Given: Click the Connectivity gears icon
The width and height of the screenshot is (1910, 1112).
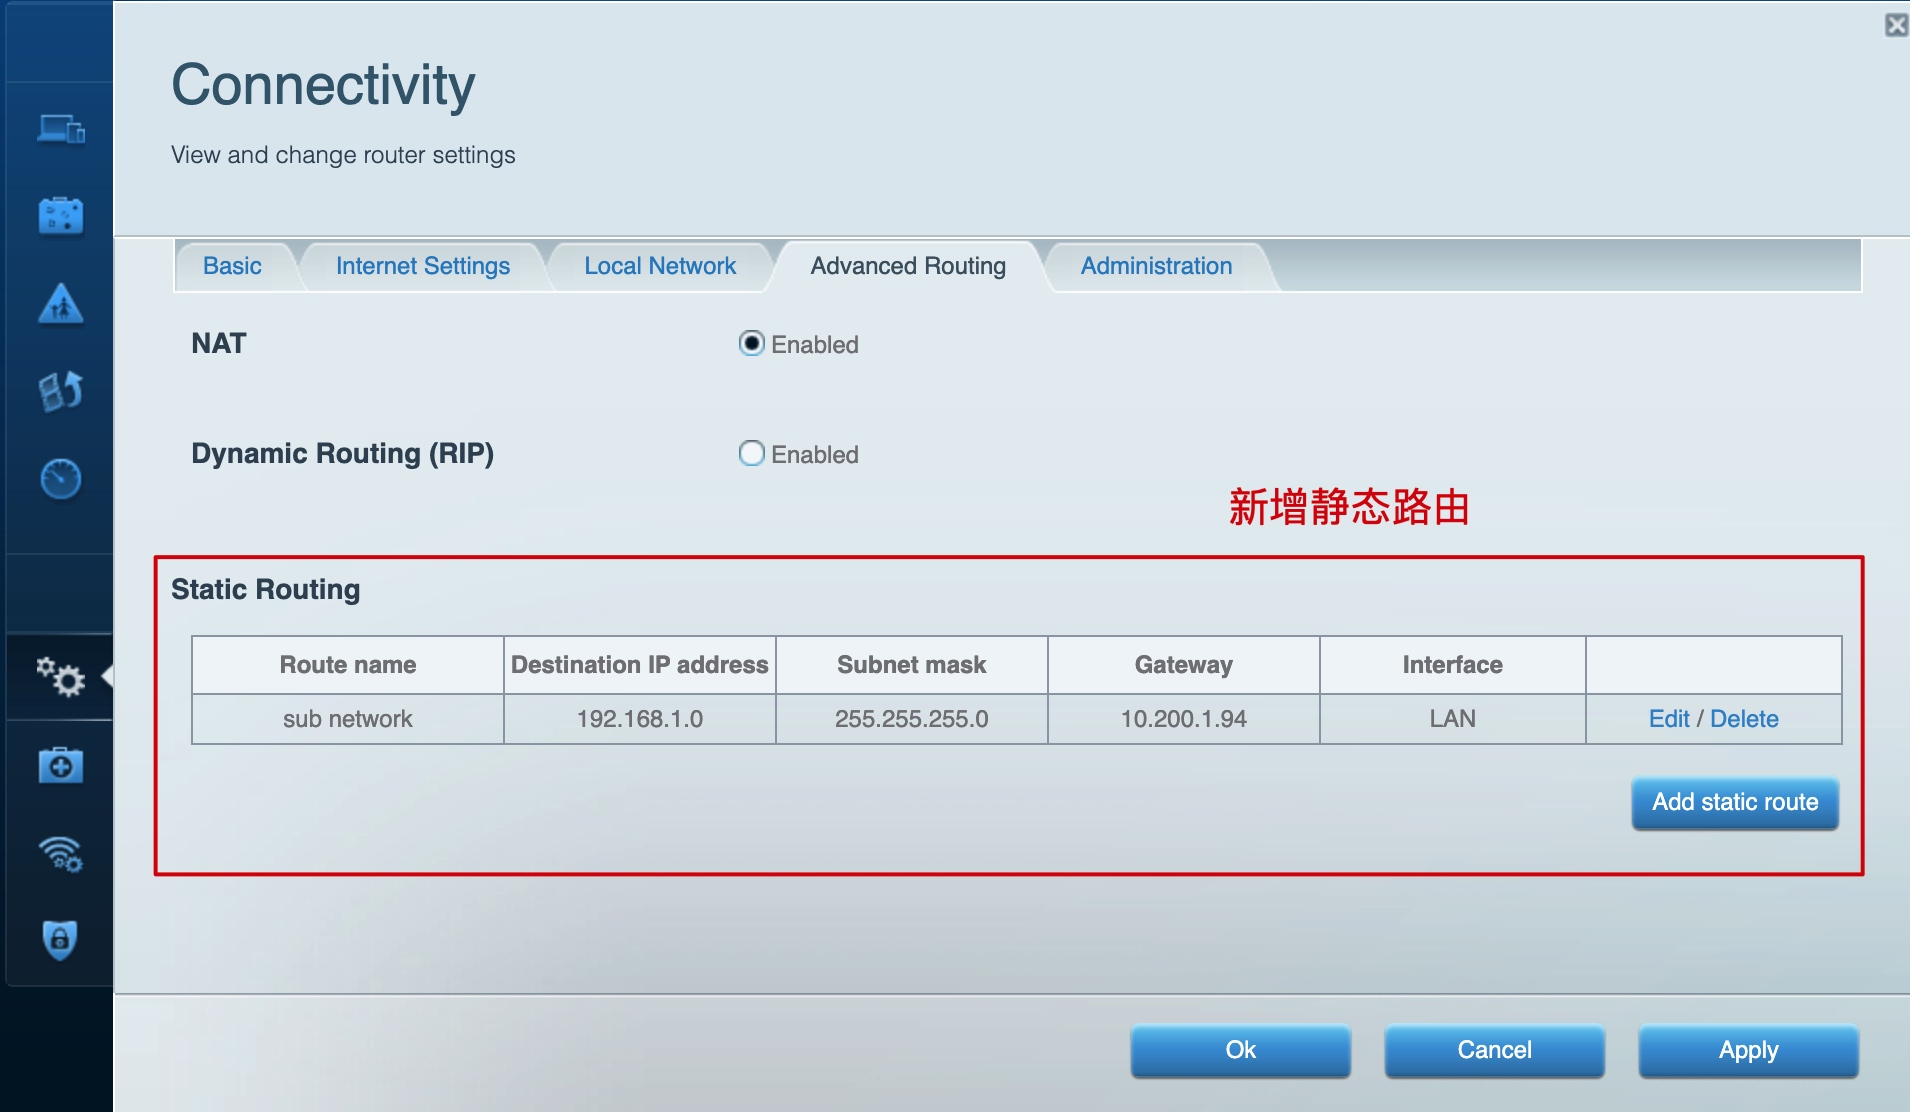Looking at the screenshot, I should (x=60, y=677).
